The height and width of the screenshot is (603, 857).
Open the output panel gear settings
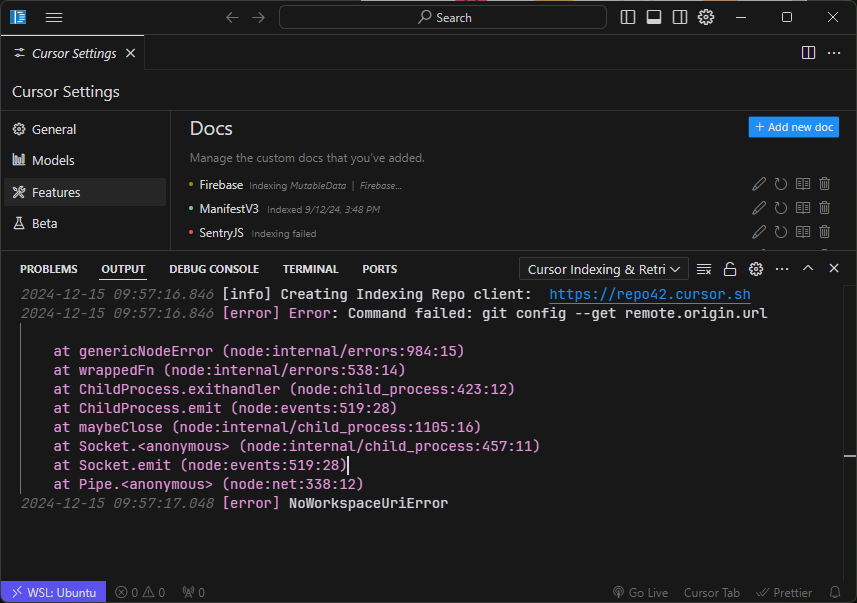756,269
